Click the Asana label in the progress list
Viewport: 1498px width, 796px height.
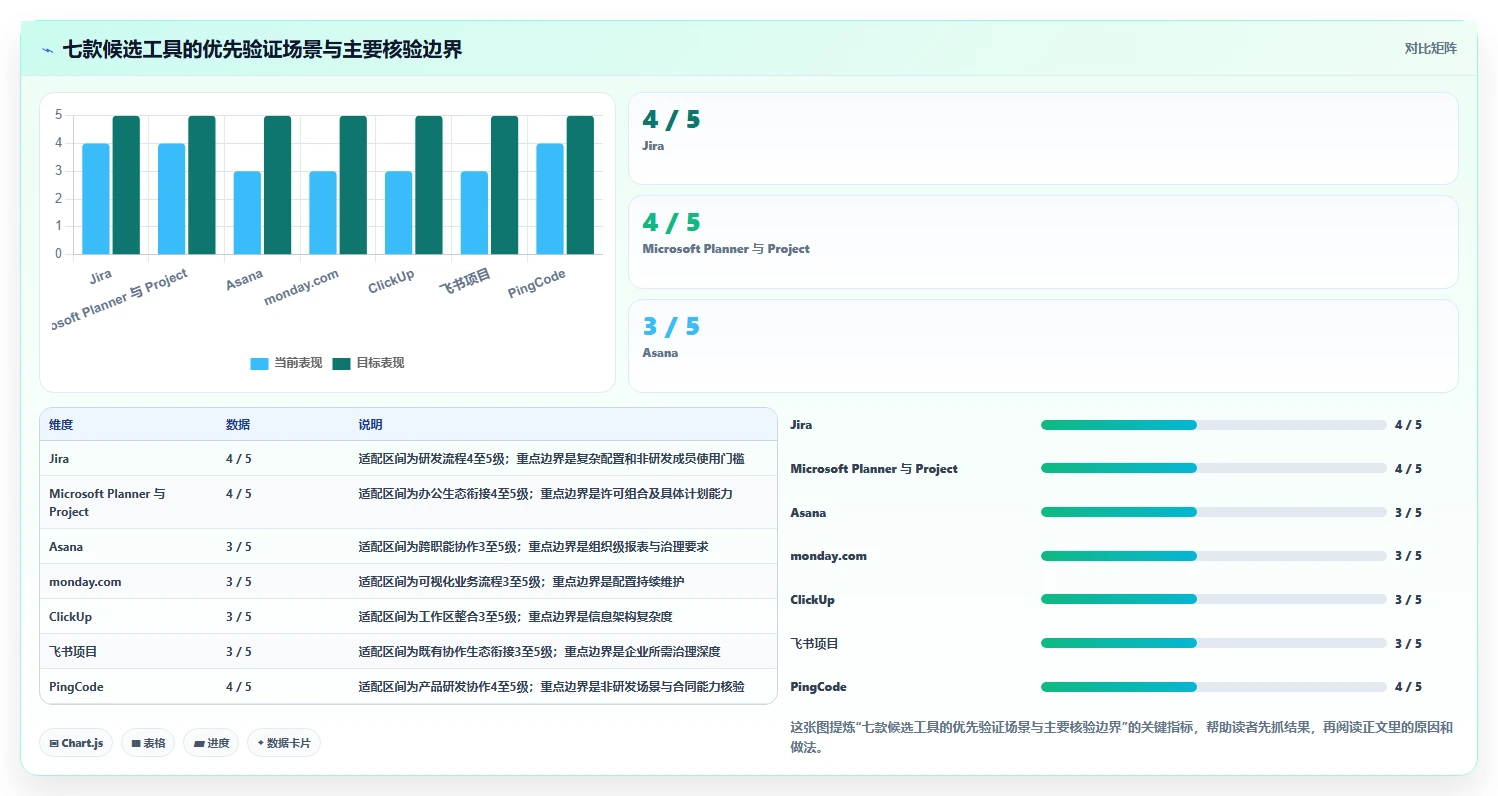808,513
